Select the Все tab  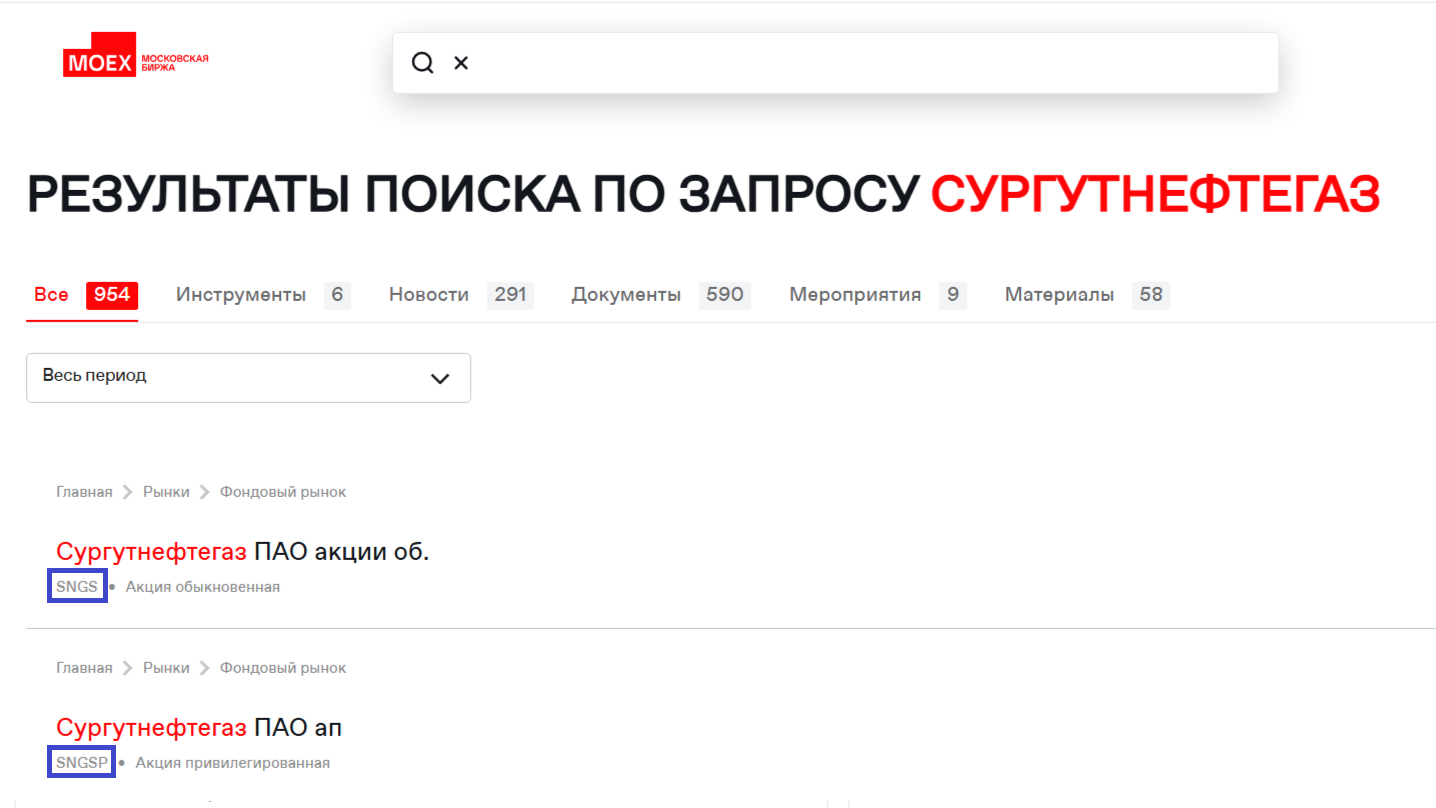[82, 295]
